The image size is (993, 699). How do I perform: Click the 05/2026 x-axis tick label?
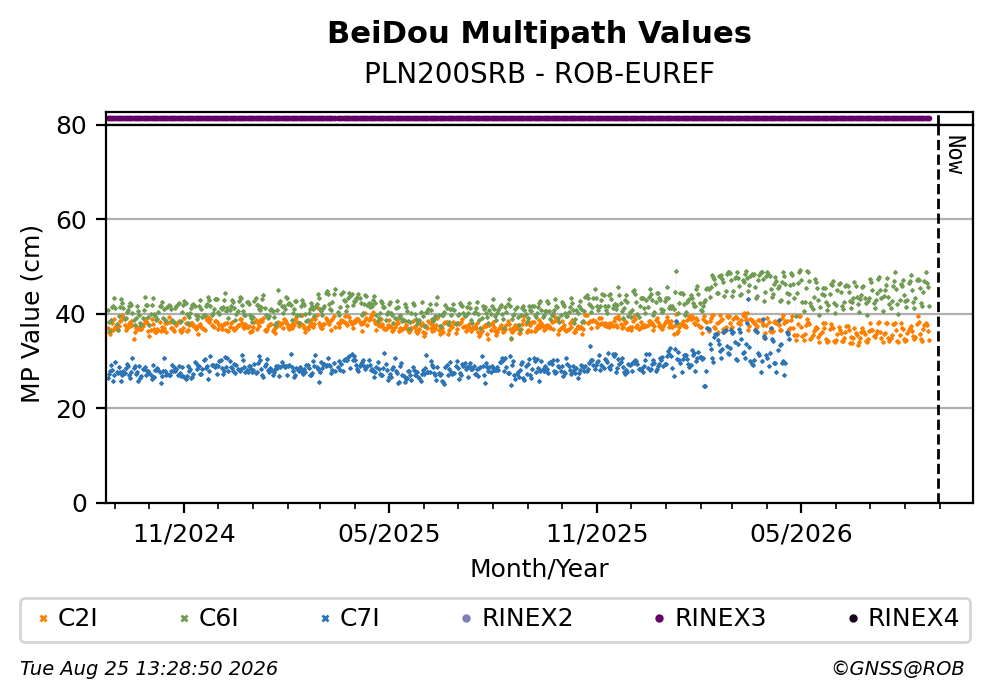(801, 534)
